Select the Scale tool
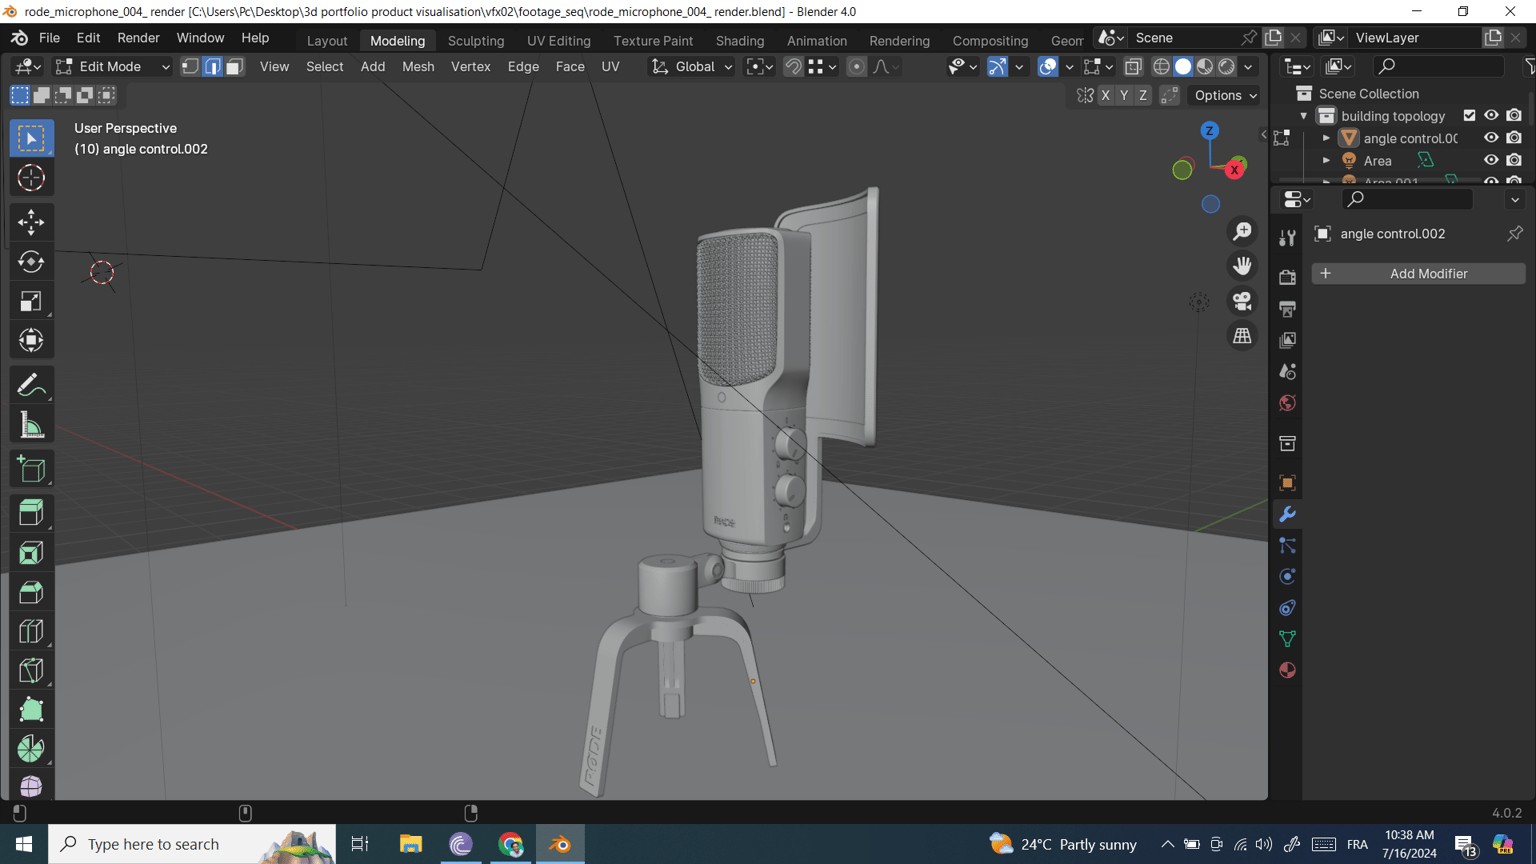The image size is (1536, 864). (x=31, y=301)
